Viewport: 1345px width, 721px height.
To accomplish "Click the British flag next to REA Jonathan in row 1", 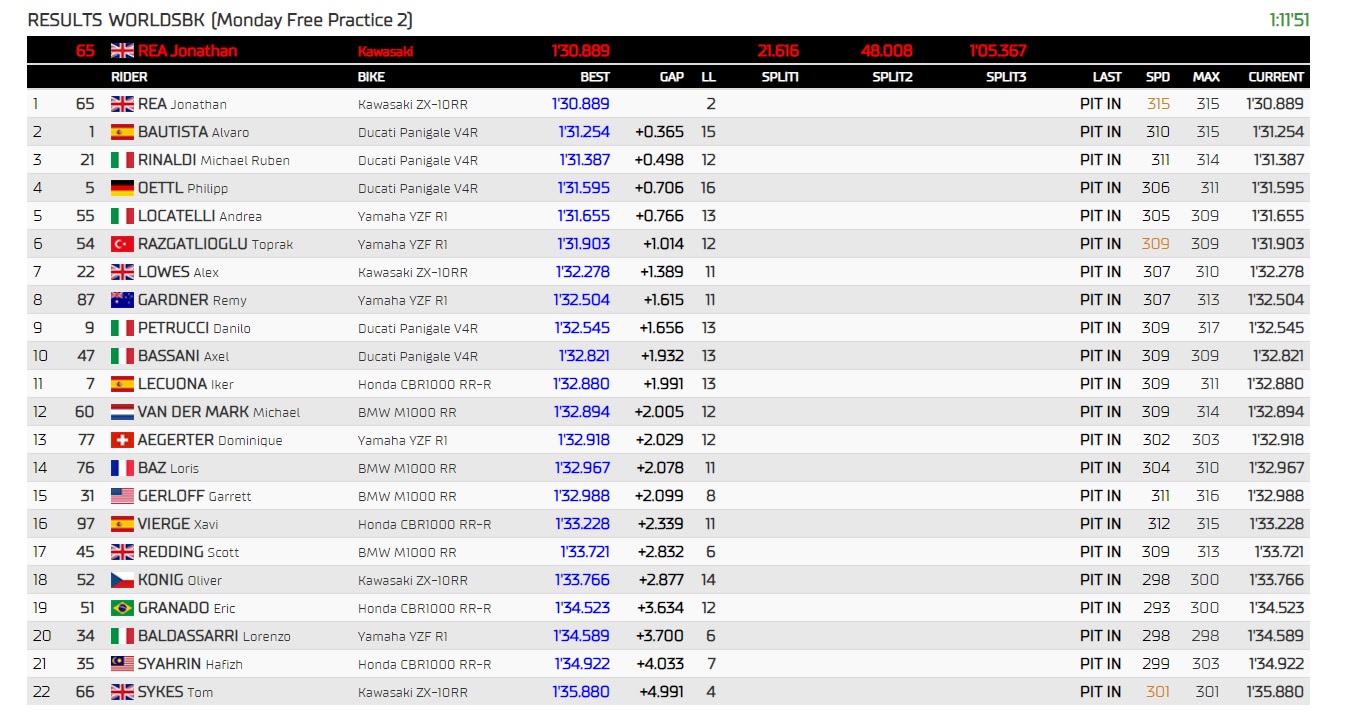I will click(122, 103).
